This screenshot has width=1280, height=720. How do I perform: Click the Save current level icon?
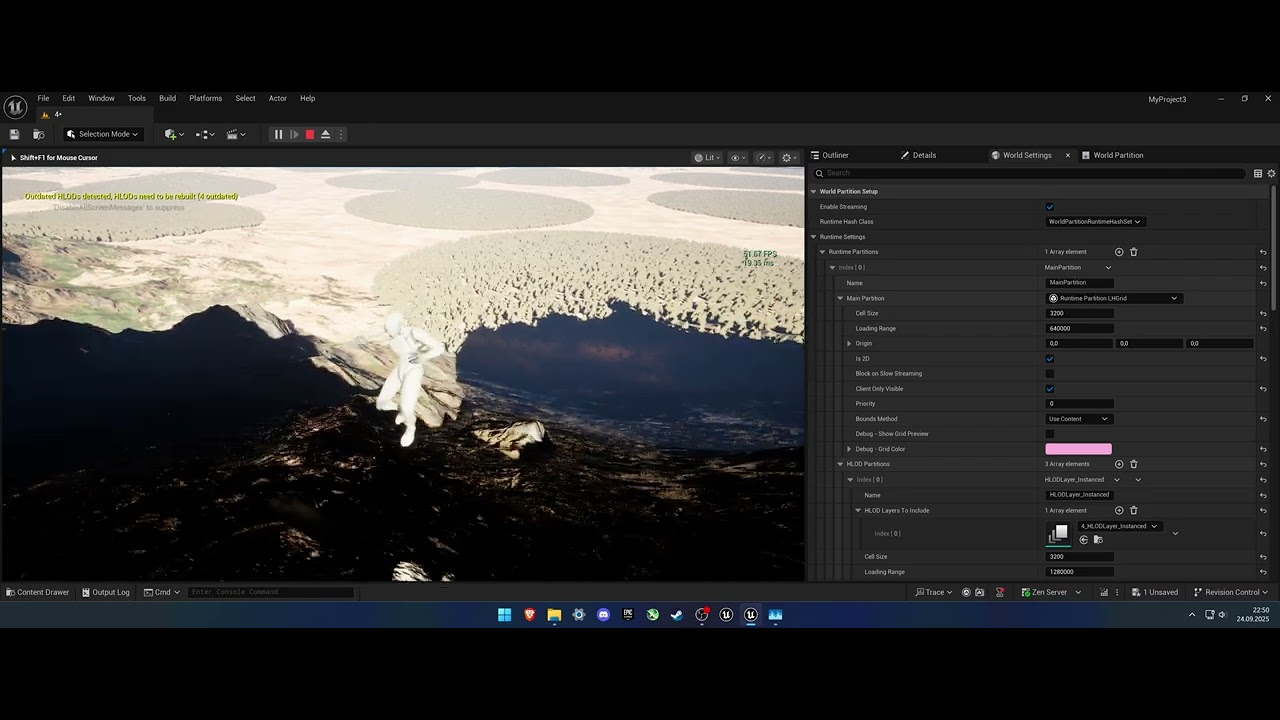[14, 134]
